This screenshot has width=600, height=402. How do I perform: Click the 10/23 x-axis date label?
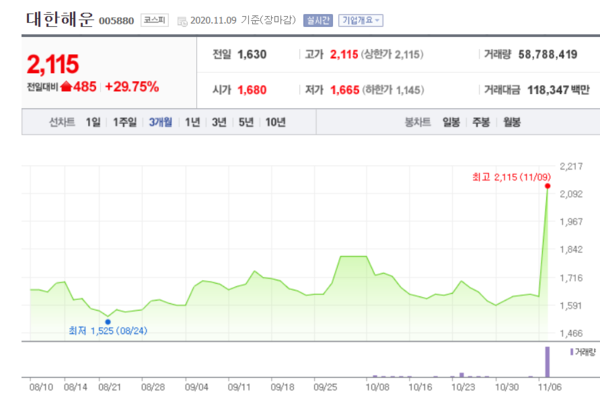click(463, 387)
